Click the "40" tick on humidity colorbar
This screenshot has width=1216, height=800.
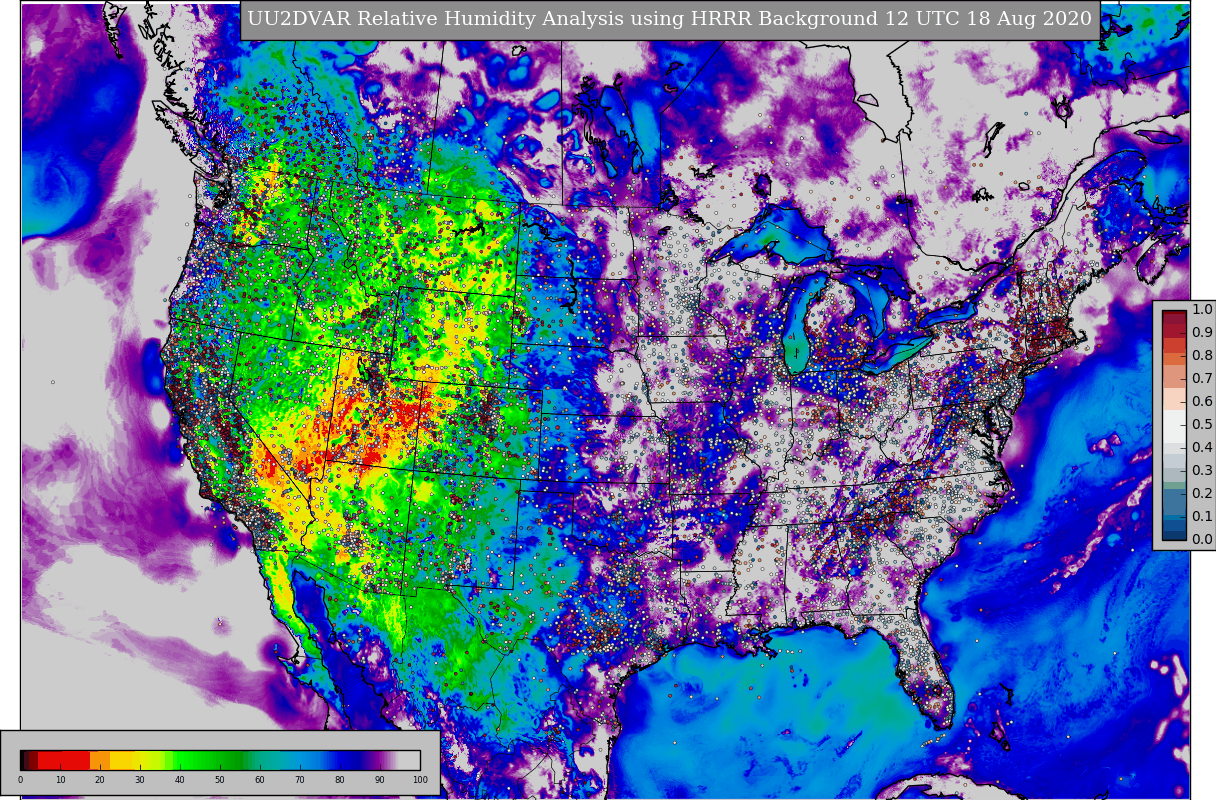pos(180,780)
